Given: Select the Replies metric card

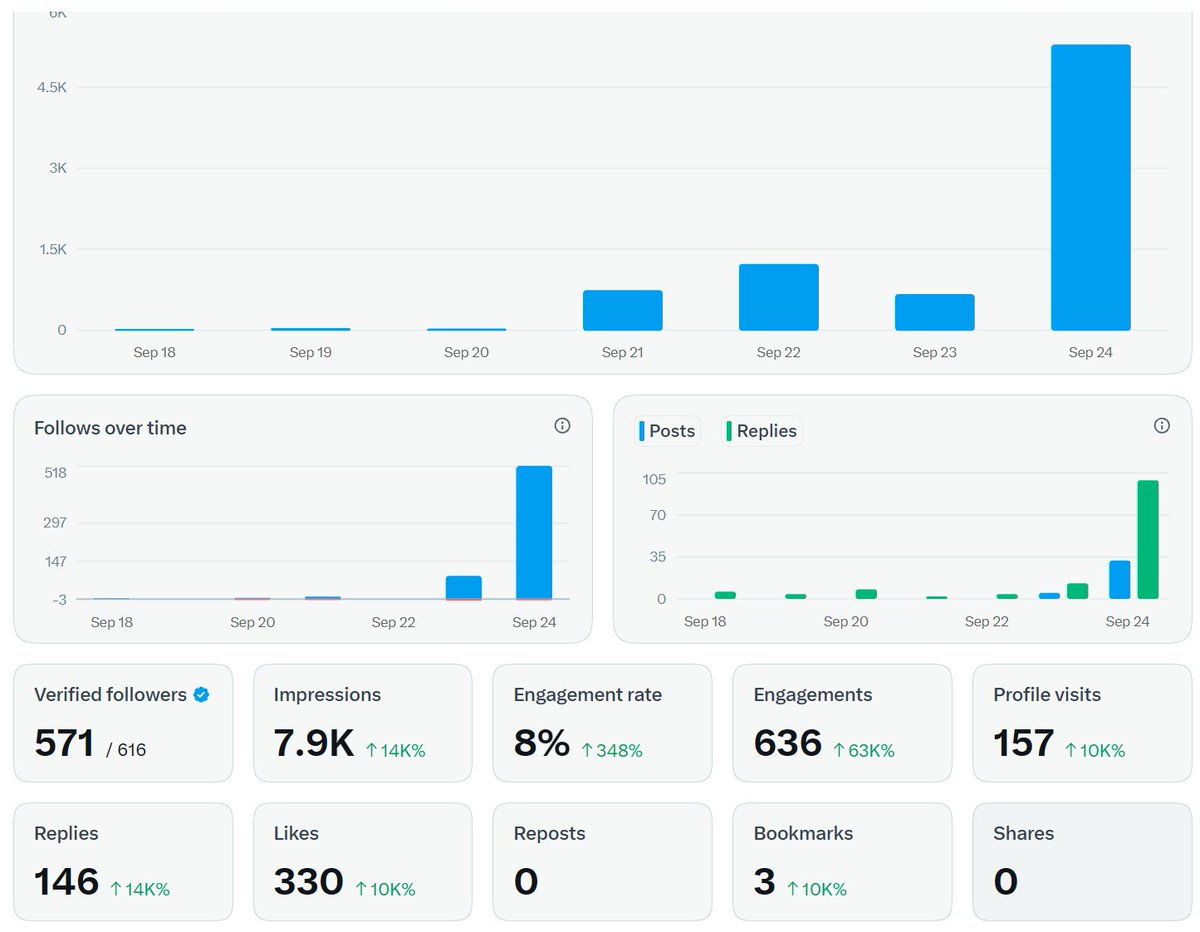Looking at the screenshot, I should click(123, 862).
